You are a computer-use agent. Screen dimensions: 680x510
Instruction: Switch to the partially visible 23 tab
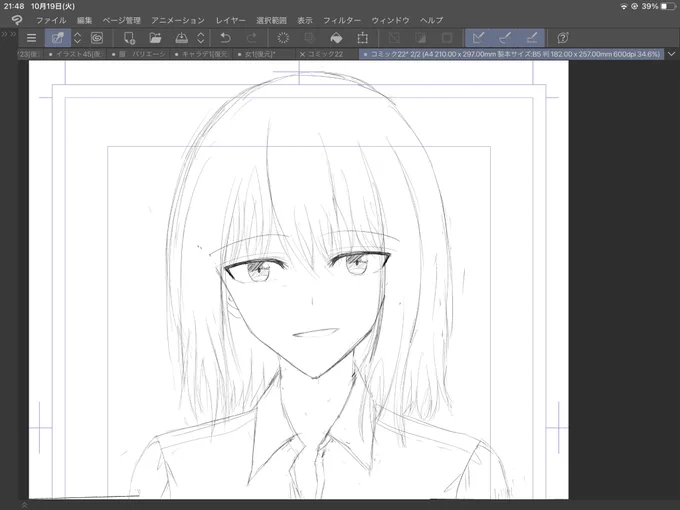point(29,54)
